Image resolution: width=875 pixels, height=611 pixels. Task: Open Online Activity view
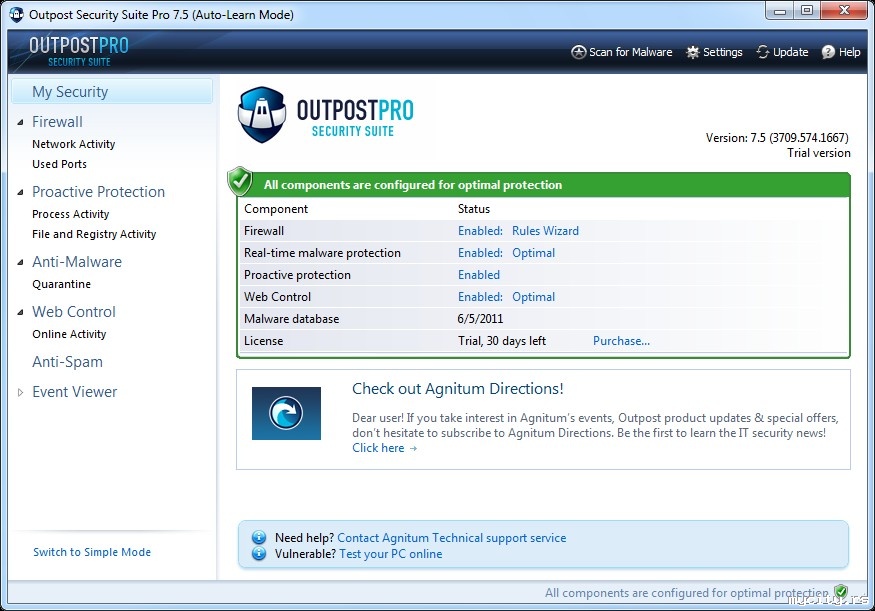coord(69,334)
